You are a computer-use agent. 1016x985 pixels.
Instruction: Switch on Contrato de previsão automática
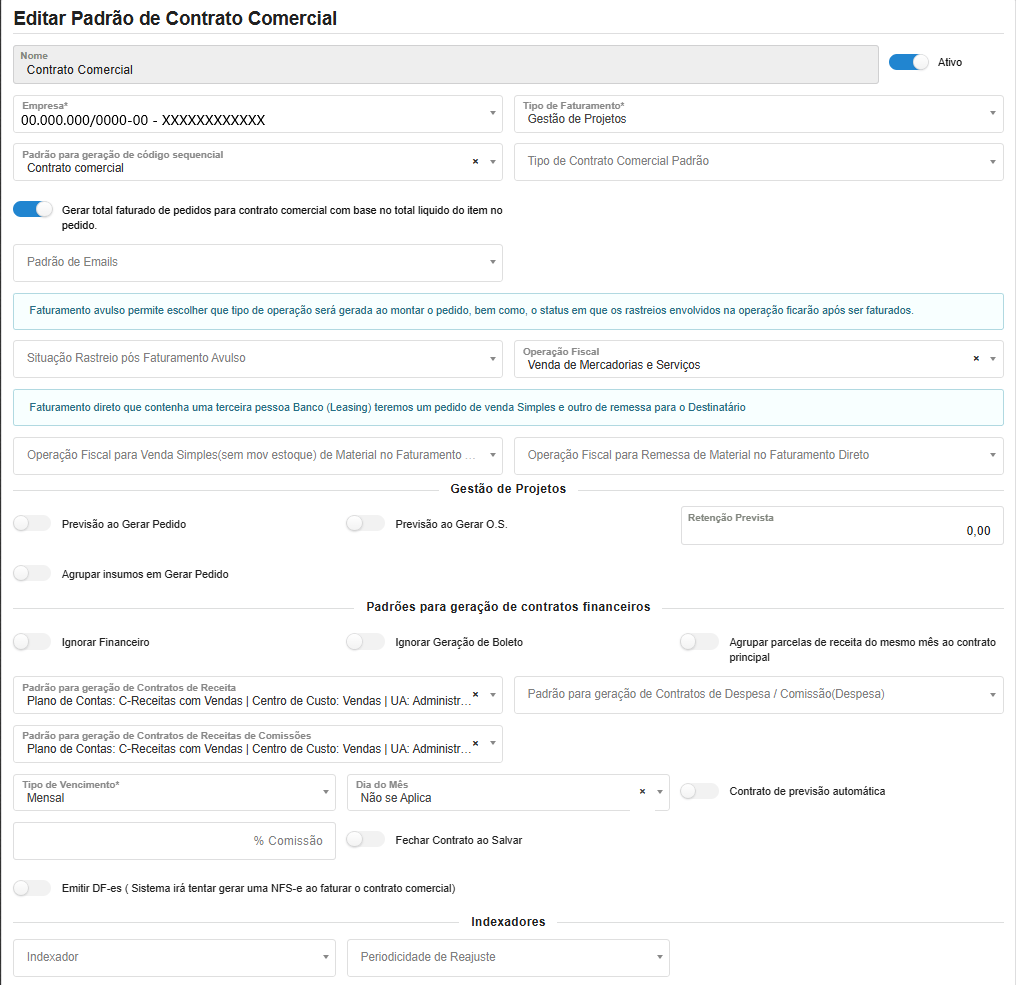699,791
